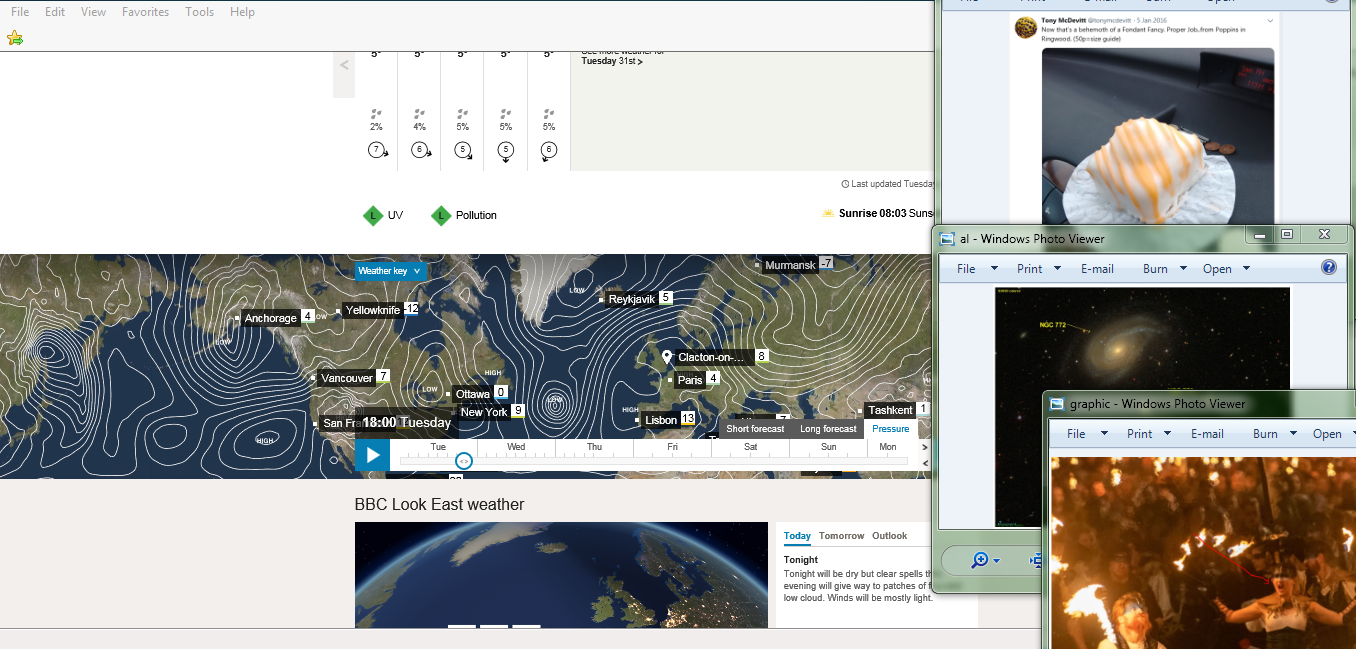Click the Pollution low indicator icon
1356x649 pixels.
click(x=440, y=215)
